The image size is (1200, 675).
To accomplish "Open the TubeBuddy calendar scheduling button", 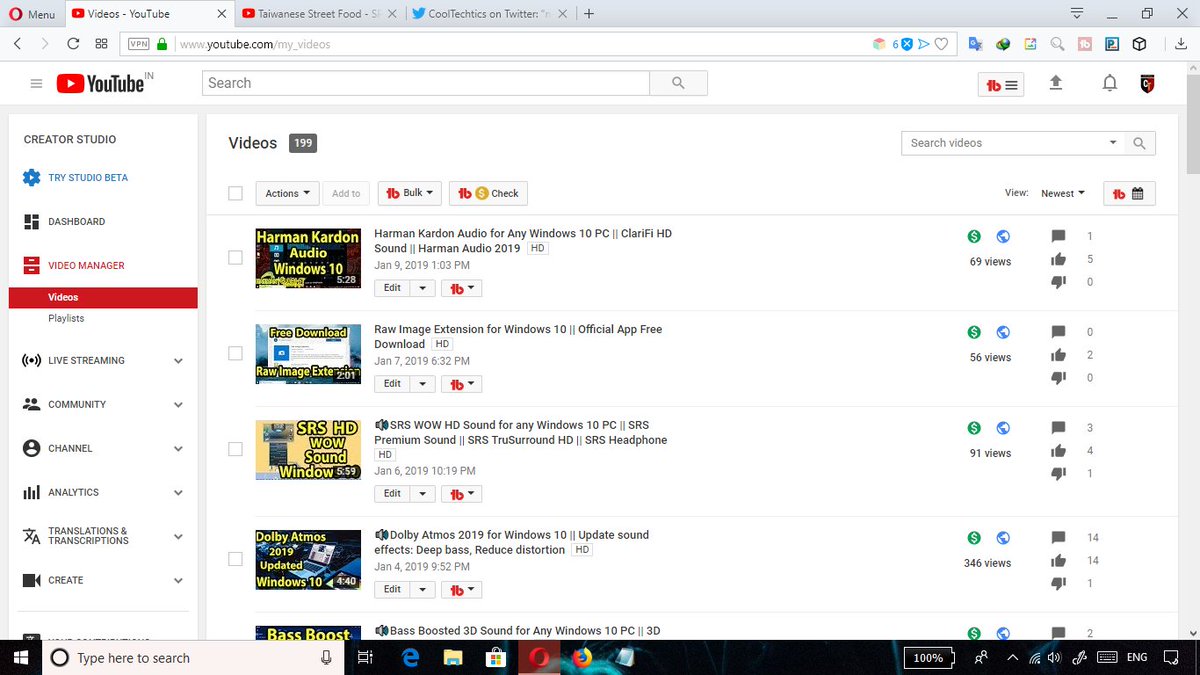I will (x=1129, y=194).
